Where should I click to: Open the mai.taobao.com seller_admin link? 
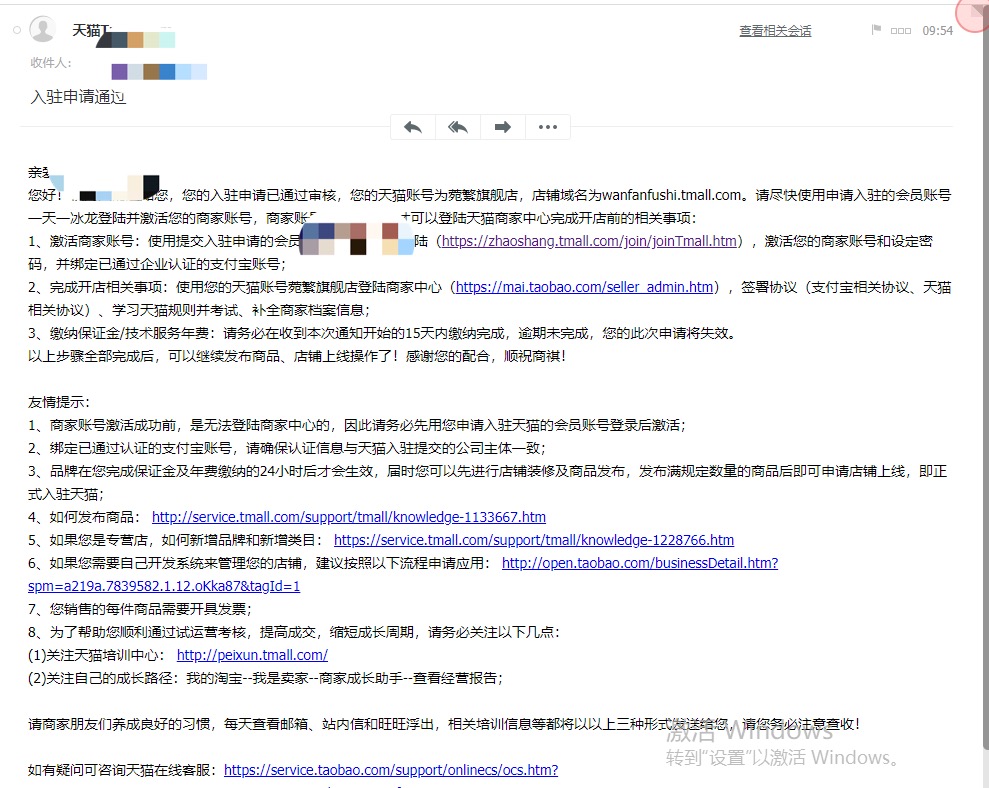584,287
